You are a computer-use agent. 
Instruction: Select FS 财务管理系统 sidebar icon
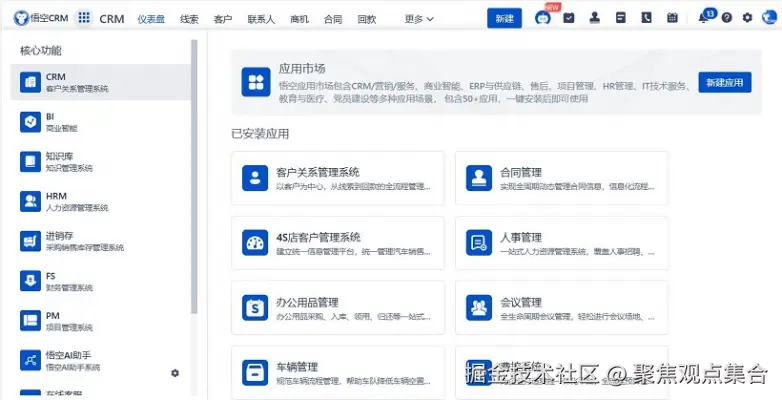30,281
